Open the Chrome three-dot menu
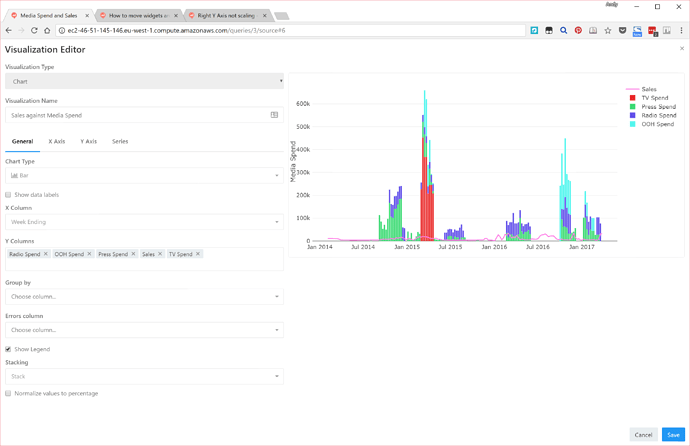 click(x=681, y=30)
